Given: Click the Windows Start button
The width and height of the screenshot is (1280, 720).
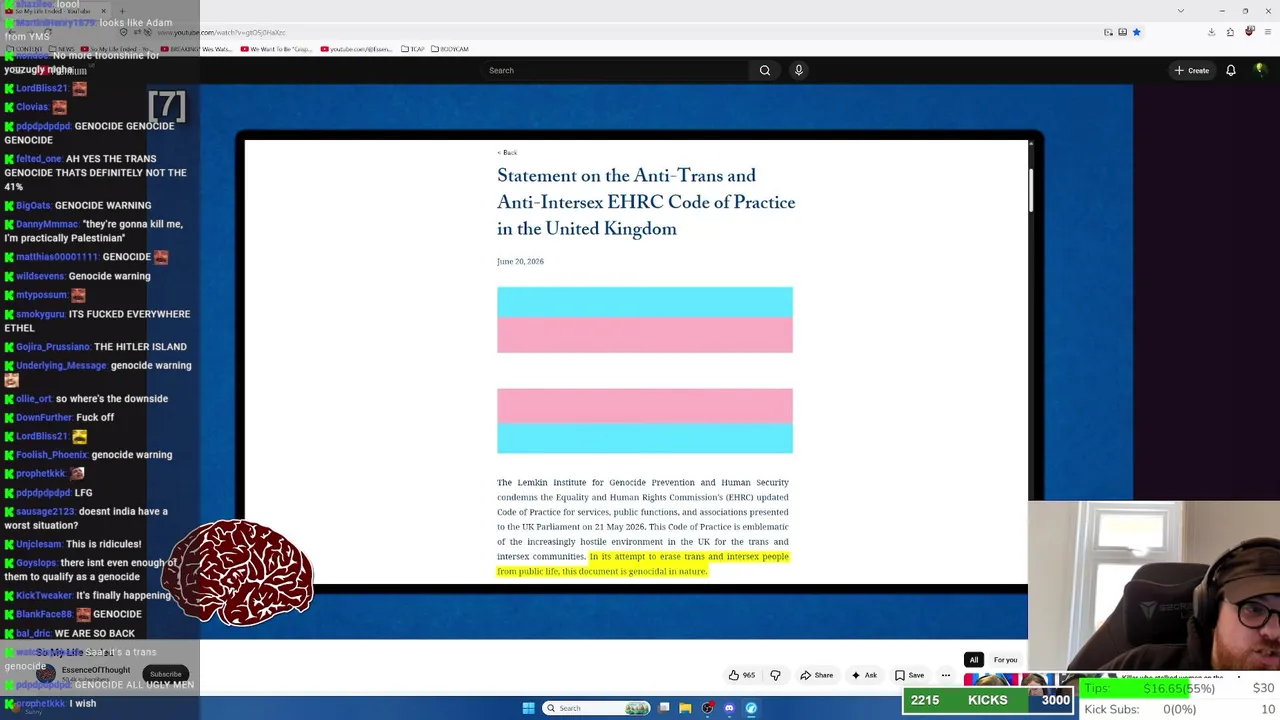Looking at the screenshot, I should coord(528,708).
